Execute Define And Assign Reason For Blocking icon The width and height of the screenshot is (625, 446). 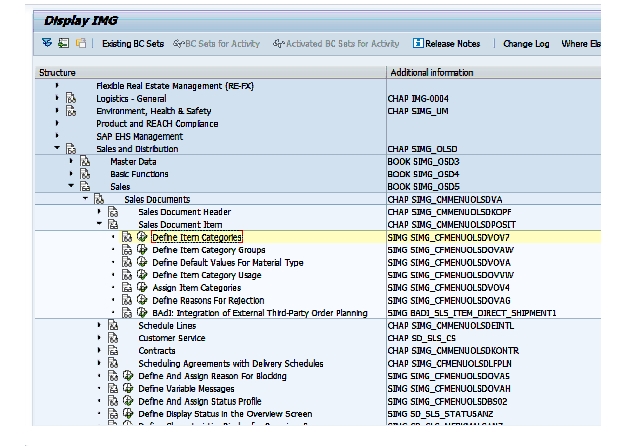(128, 375)
